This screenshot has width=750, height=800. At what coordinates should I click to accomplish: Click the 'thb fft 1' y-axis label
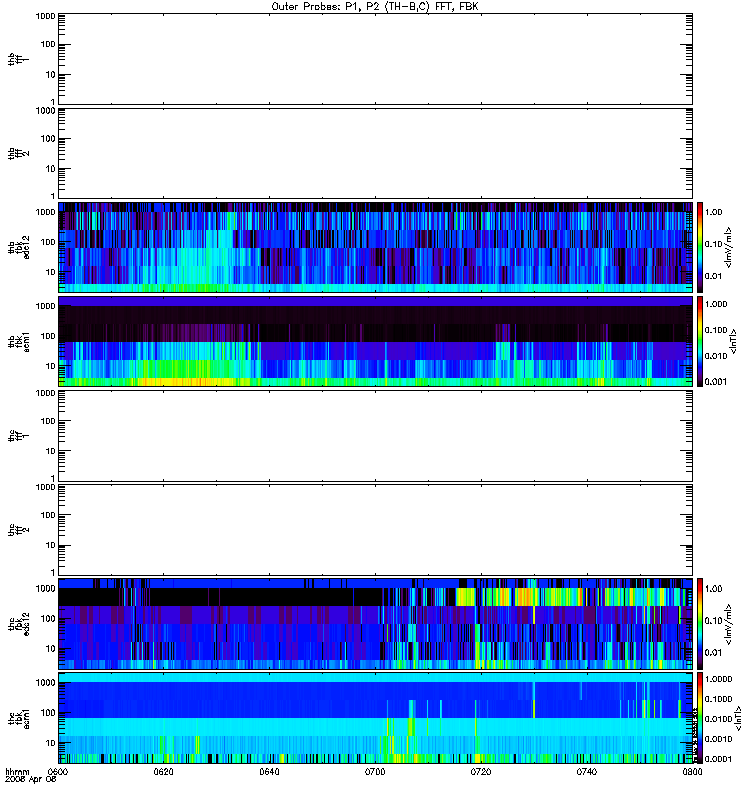coord(18,59)
